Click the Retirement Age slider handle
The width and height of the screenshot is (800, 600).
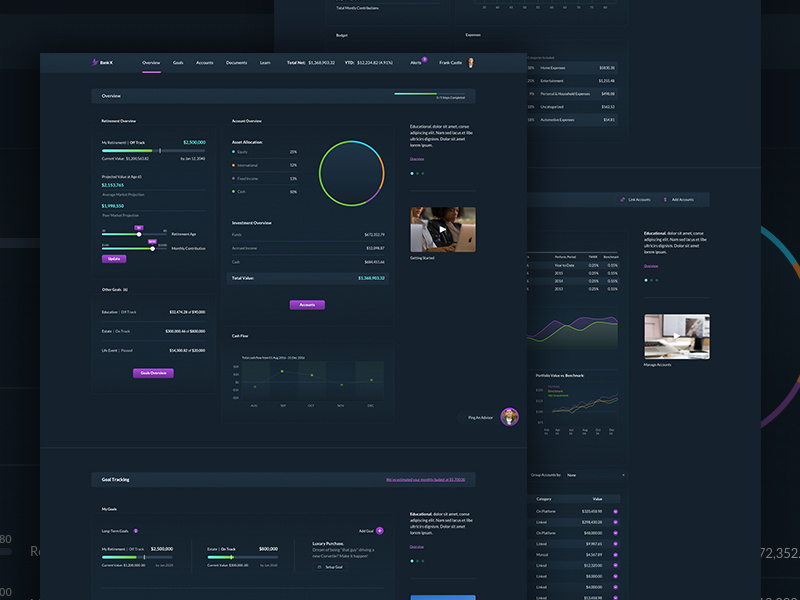pyautogui.click(x=139, y=234)
